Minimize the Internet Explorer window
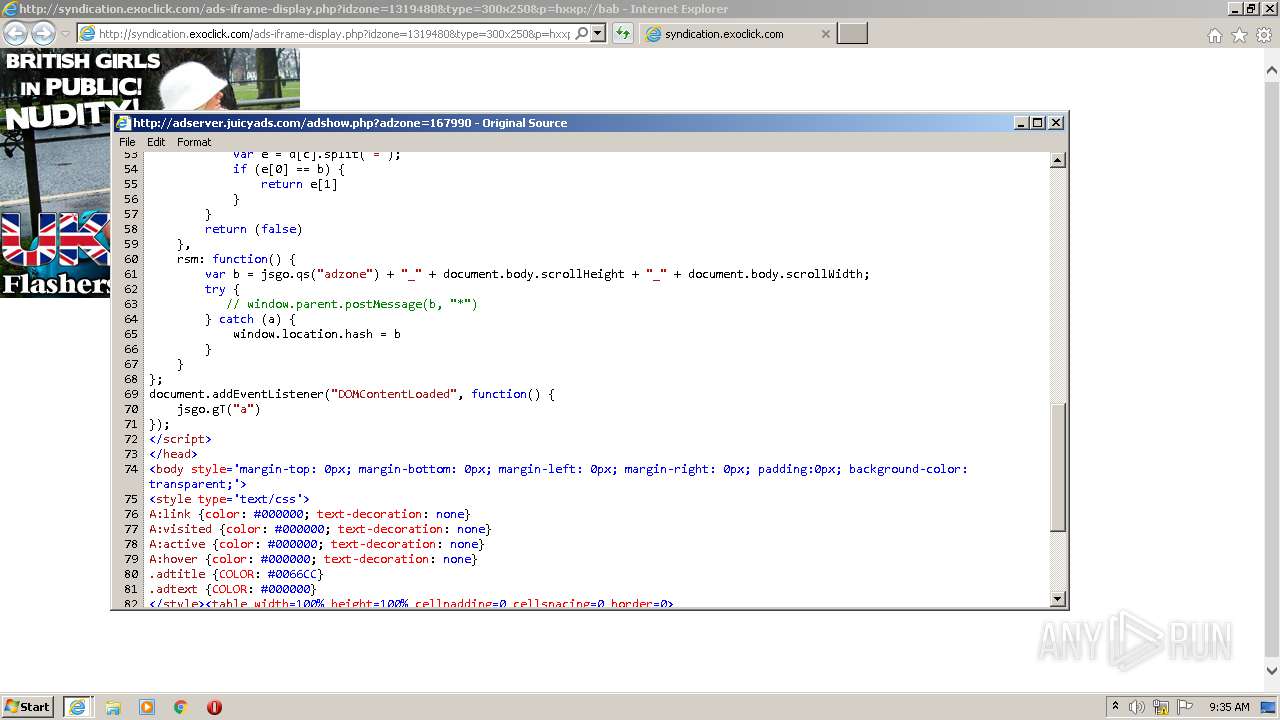The height and width of the screenshot is (720, 1280). point(1235,9)
